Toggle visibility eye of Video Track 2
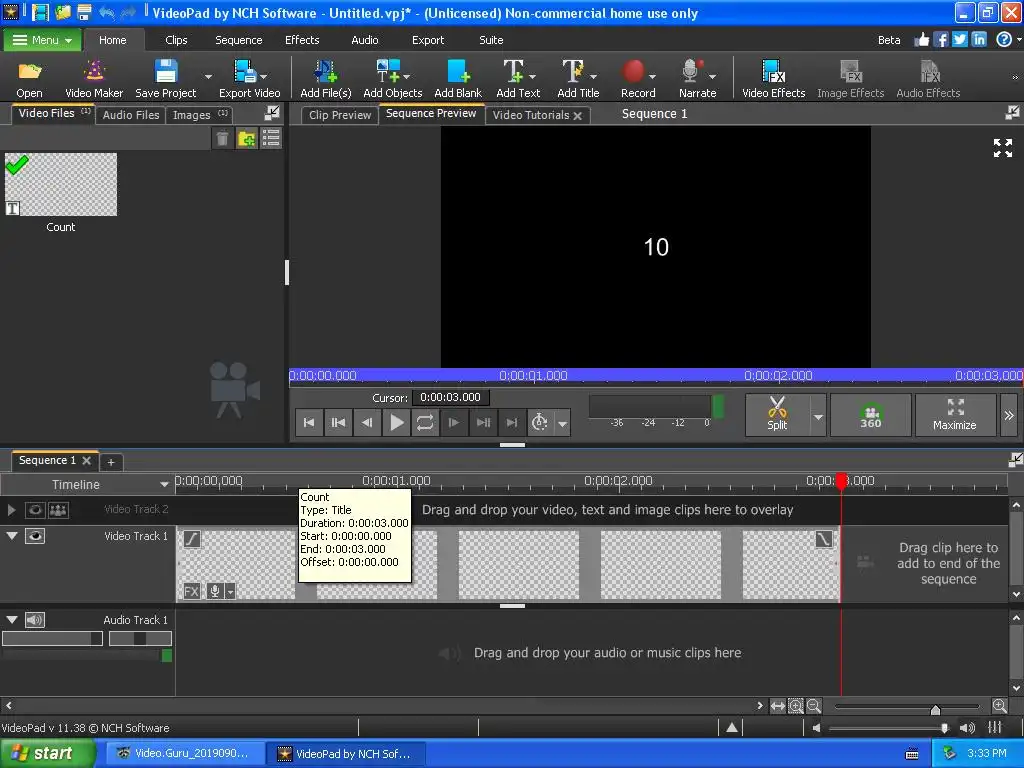The image size is (1024, 768). 35,510
